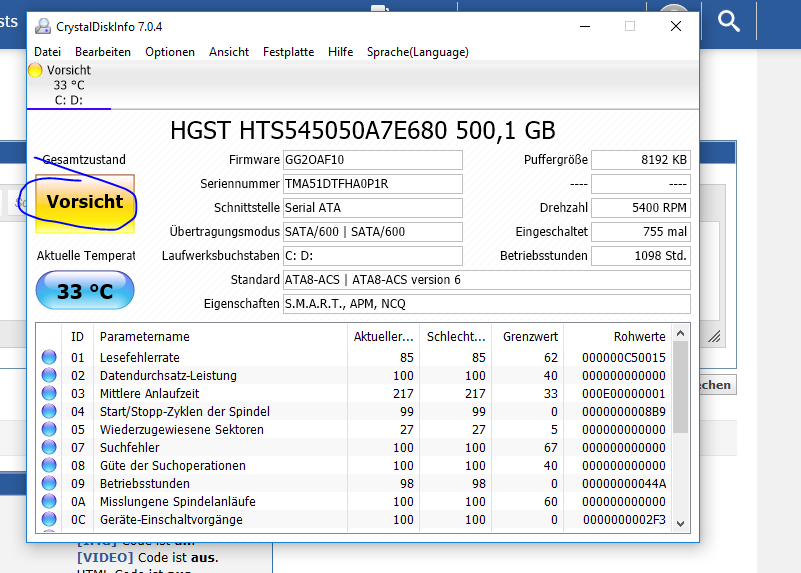The image size is (801, 573).
Task: Click the Standard field ATA8-ACS
Action: point(487,280)
